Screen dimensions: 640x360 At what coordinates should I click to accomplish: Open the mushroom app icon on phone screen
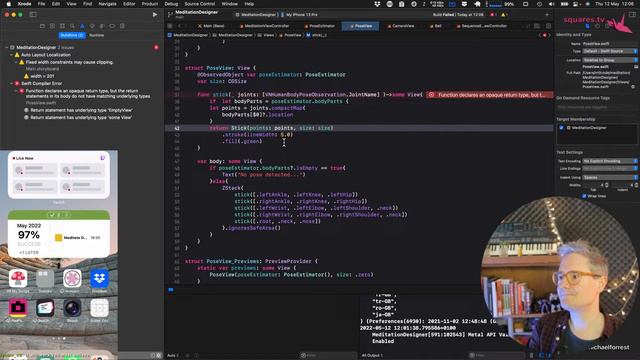[x=18, y=278]
